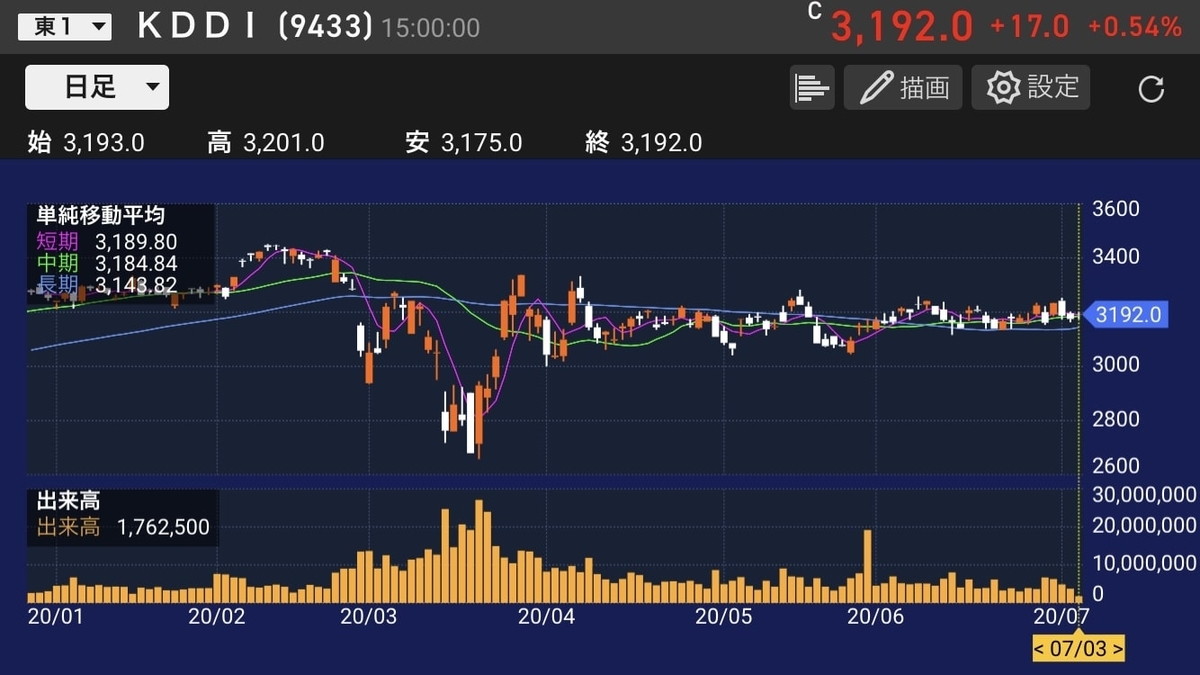Select the 2600 price axis label
The height and width of the screenshot is (675, 1200).
tap(1118, 465)
